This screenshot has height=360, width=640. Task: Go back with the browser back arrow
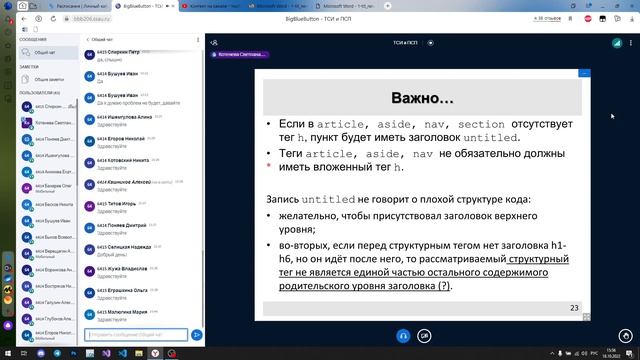point(24,19)
